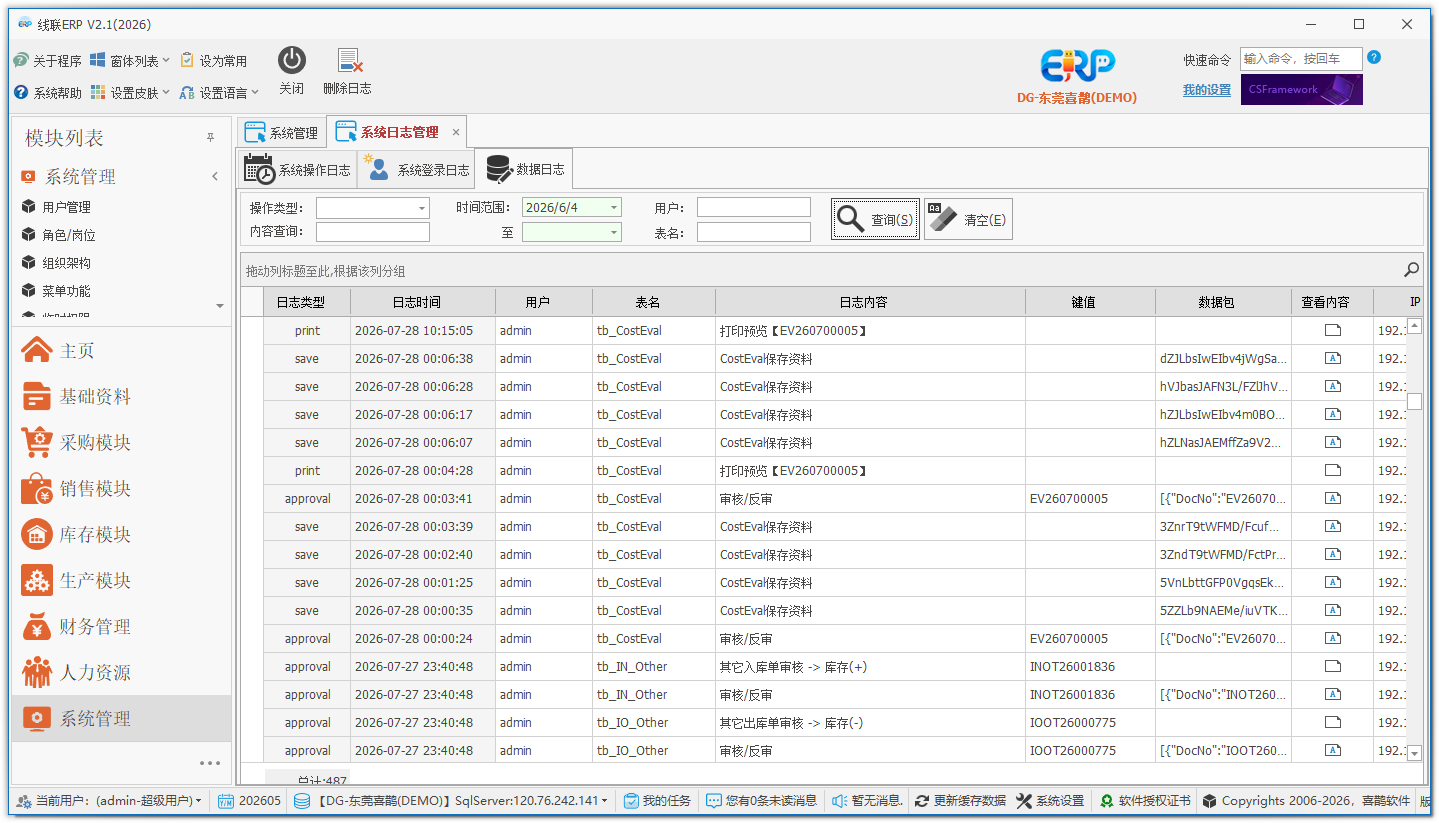This screenshot has width=1439, height=823.
Task: Open 系统帮助 help item
Action: point(47,93)
